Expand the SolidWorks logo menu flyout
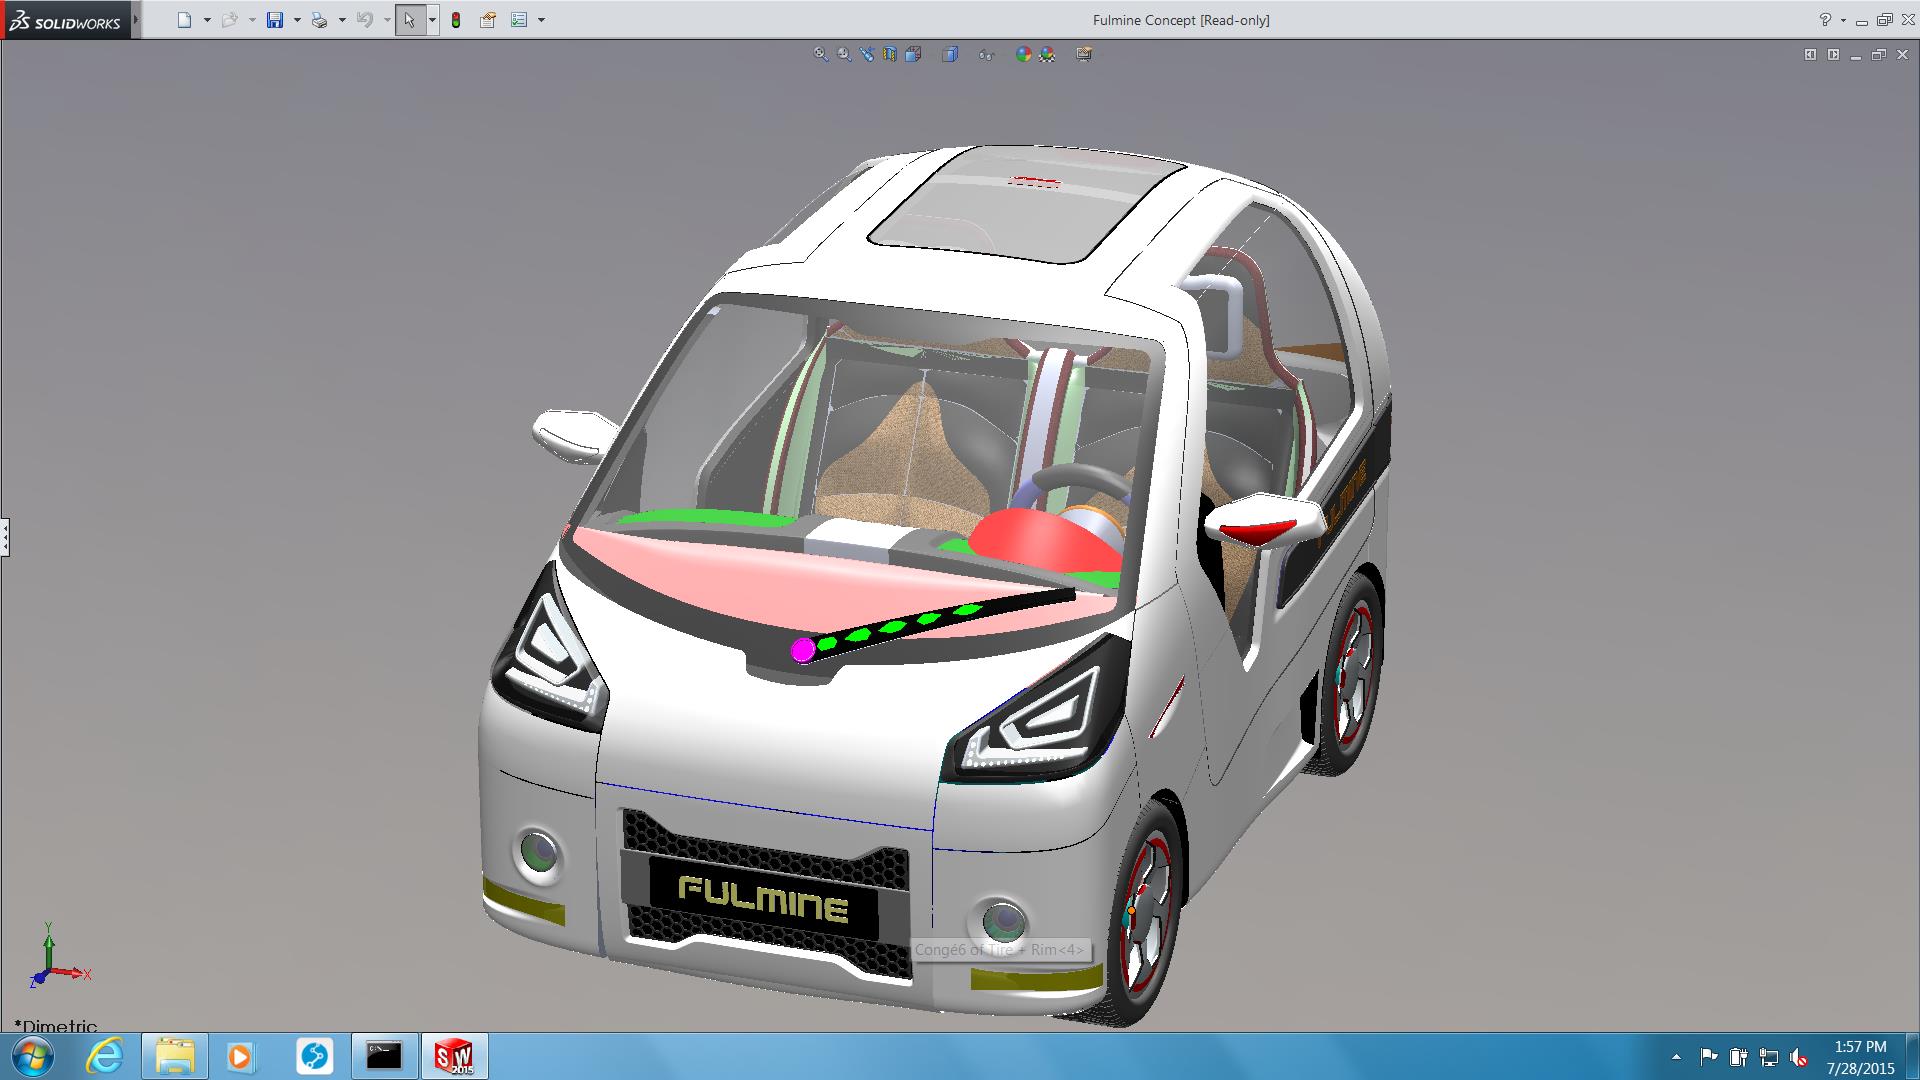Viewport: 1920px width, 1080px height. click(136, 20)
